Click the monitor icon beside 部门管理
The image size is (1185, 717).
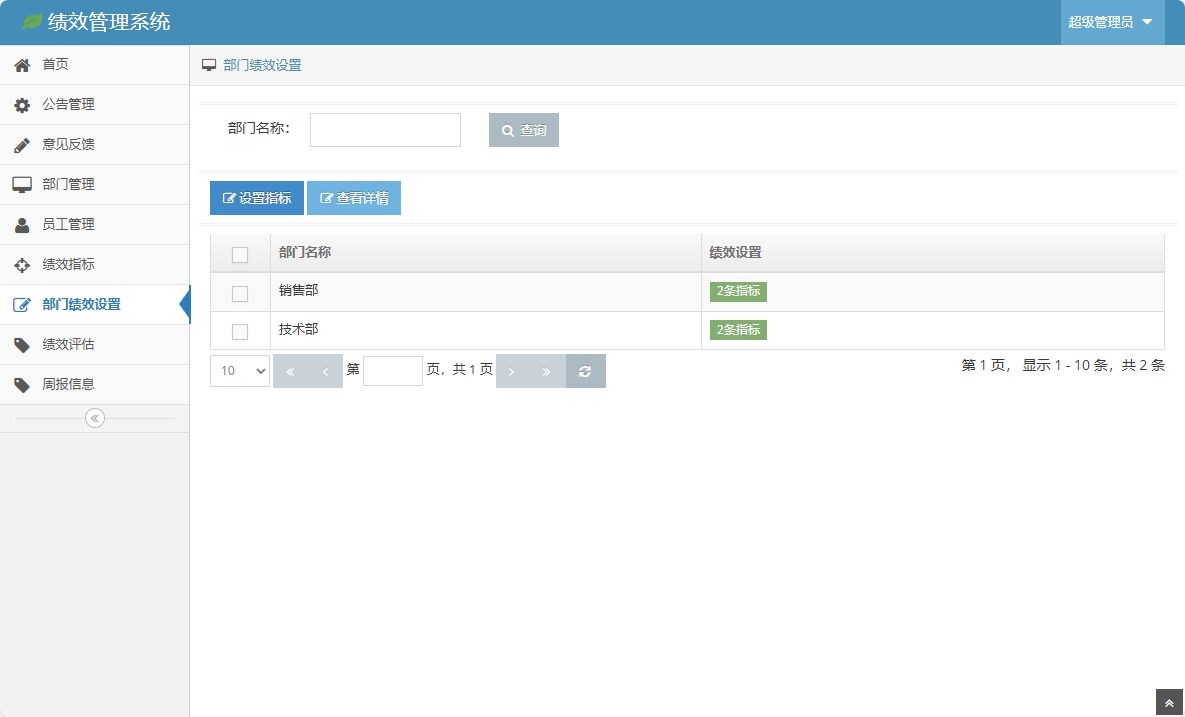pos(22,185)
